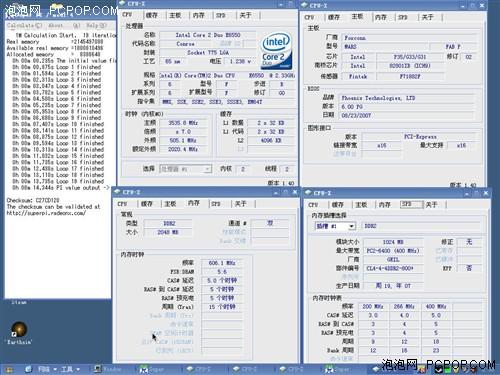The width and height of the screenshot is (500, 375).
Task: Click the BIOS date value 08/23/2007
Action: (407, 115)
